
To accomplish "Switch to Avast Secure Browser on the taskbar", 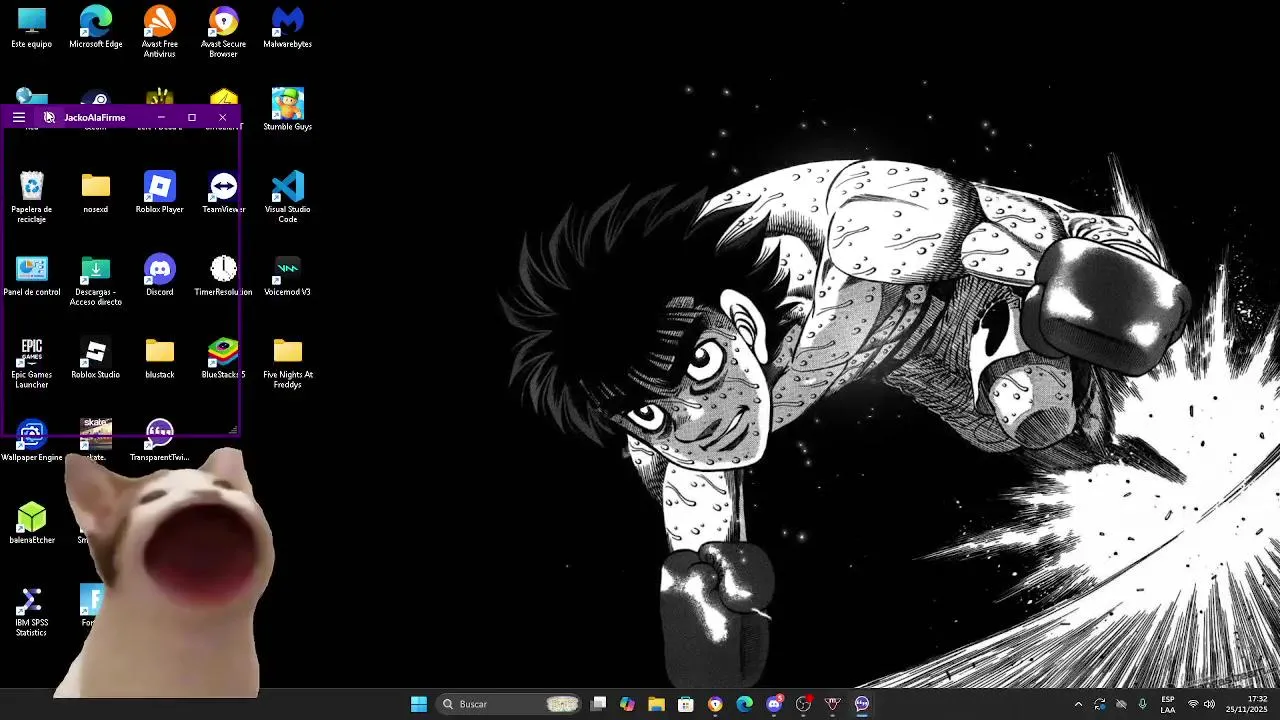I will pyautogui.click(x=715, y=704).
